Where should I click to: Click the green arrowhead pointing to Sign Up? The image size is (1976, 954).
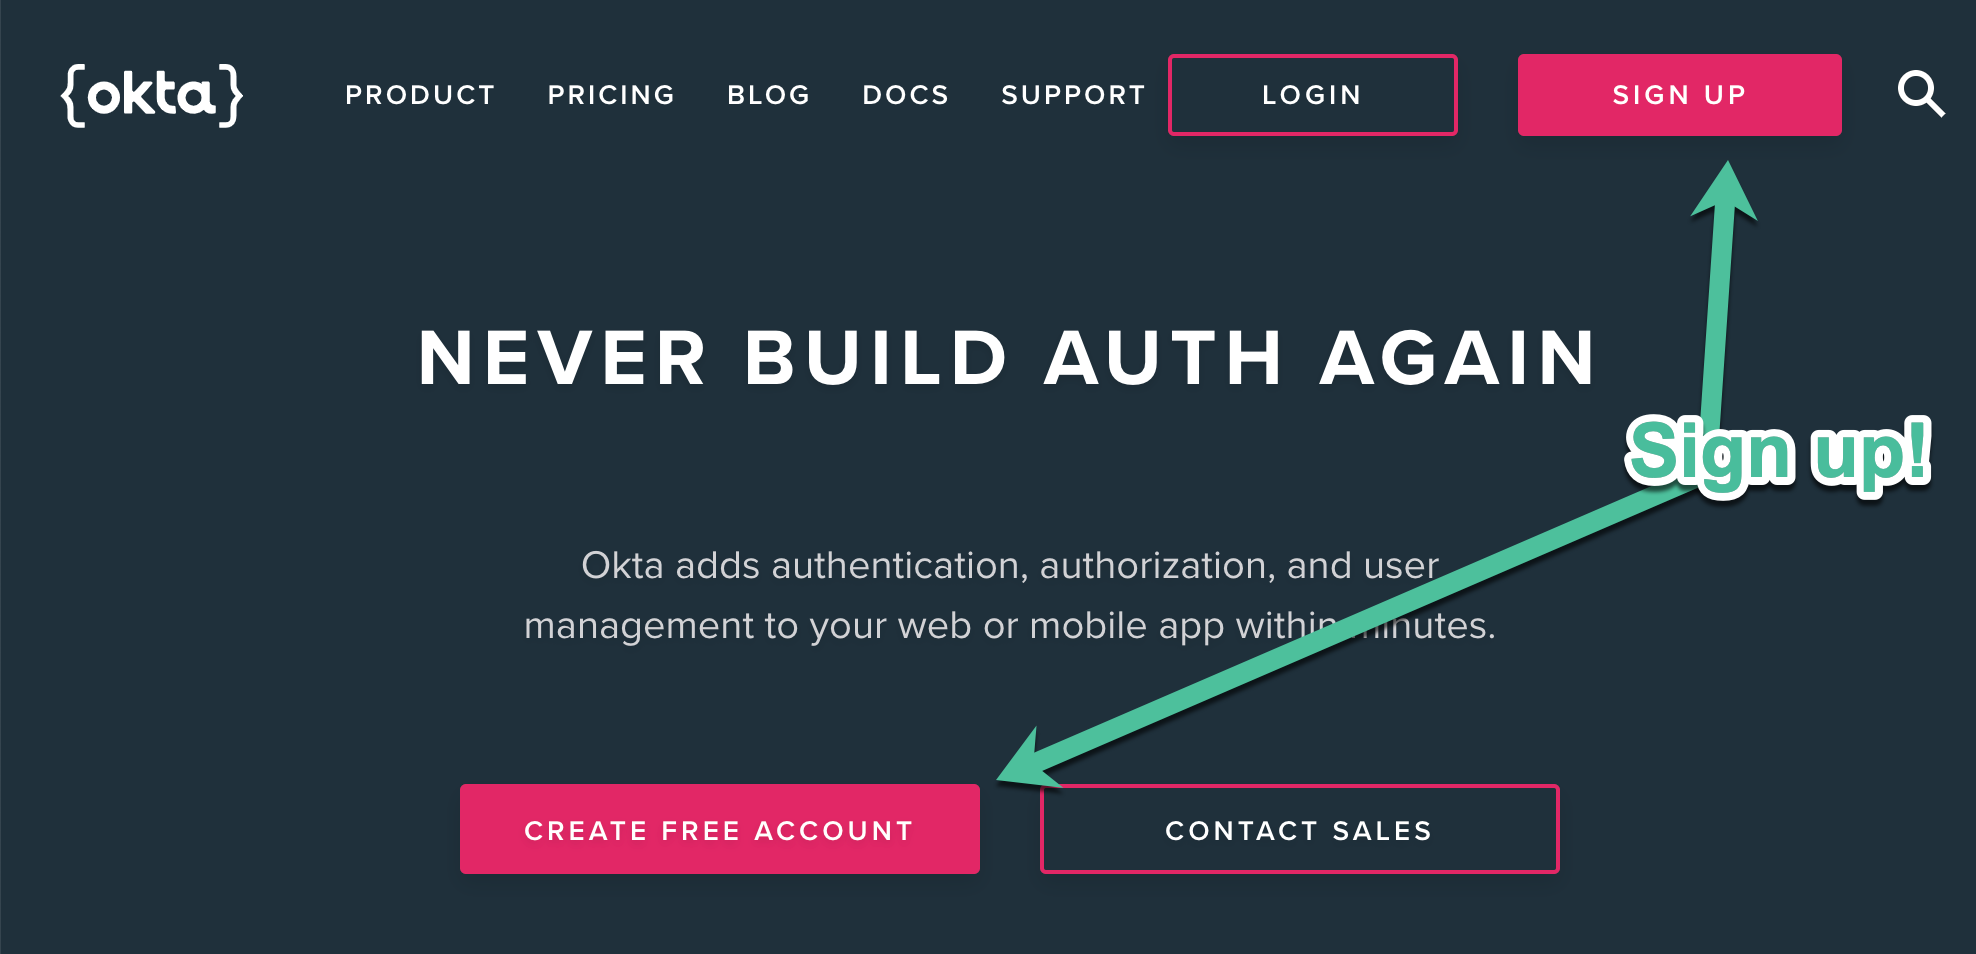pos(1725,190)
